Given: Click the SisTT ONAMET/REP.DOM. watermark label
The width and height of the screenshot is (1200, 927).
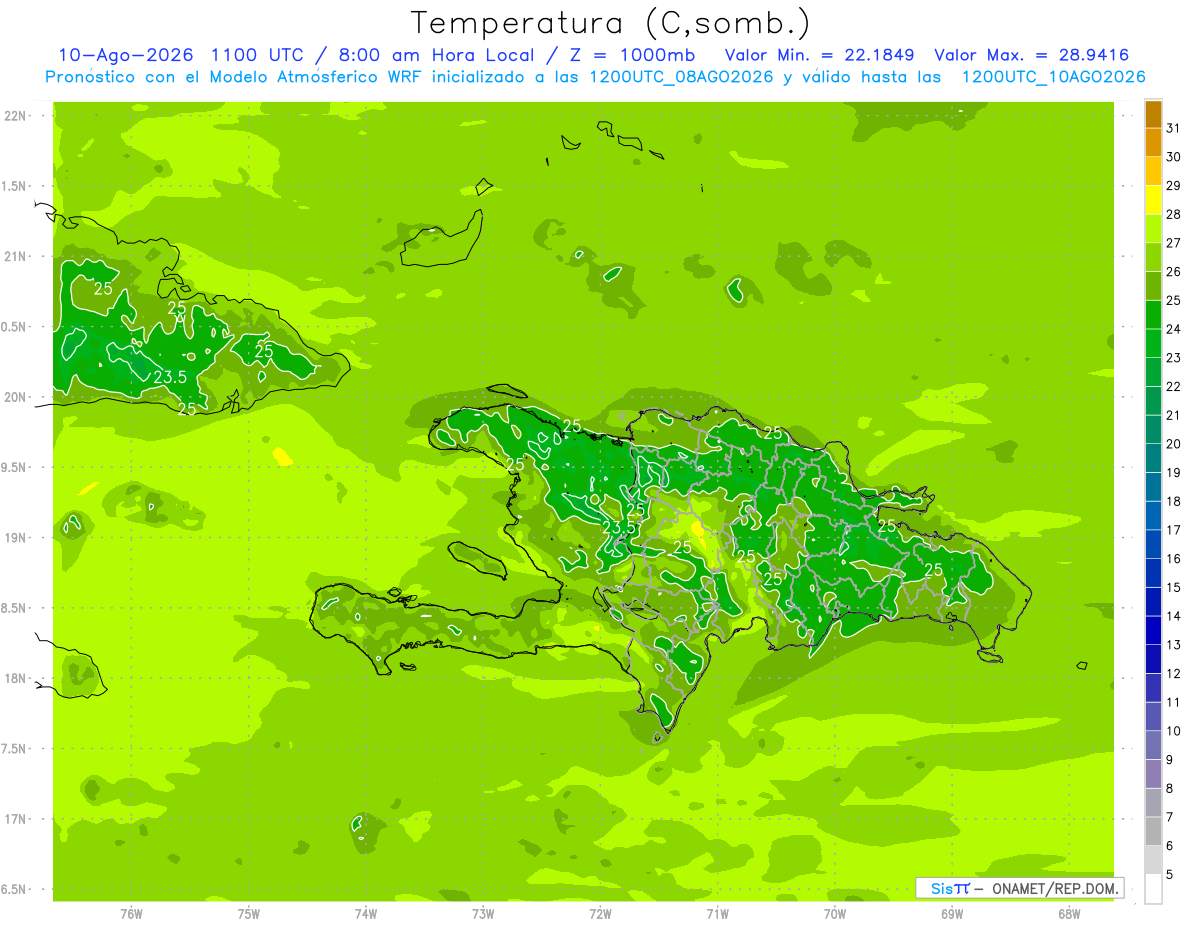Looking at the screenshot, I should click(1019, 888).
